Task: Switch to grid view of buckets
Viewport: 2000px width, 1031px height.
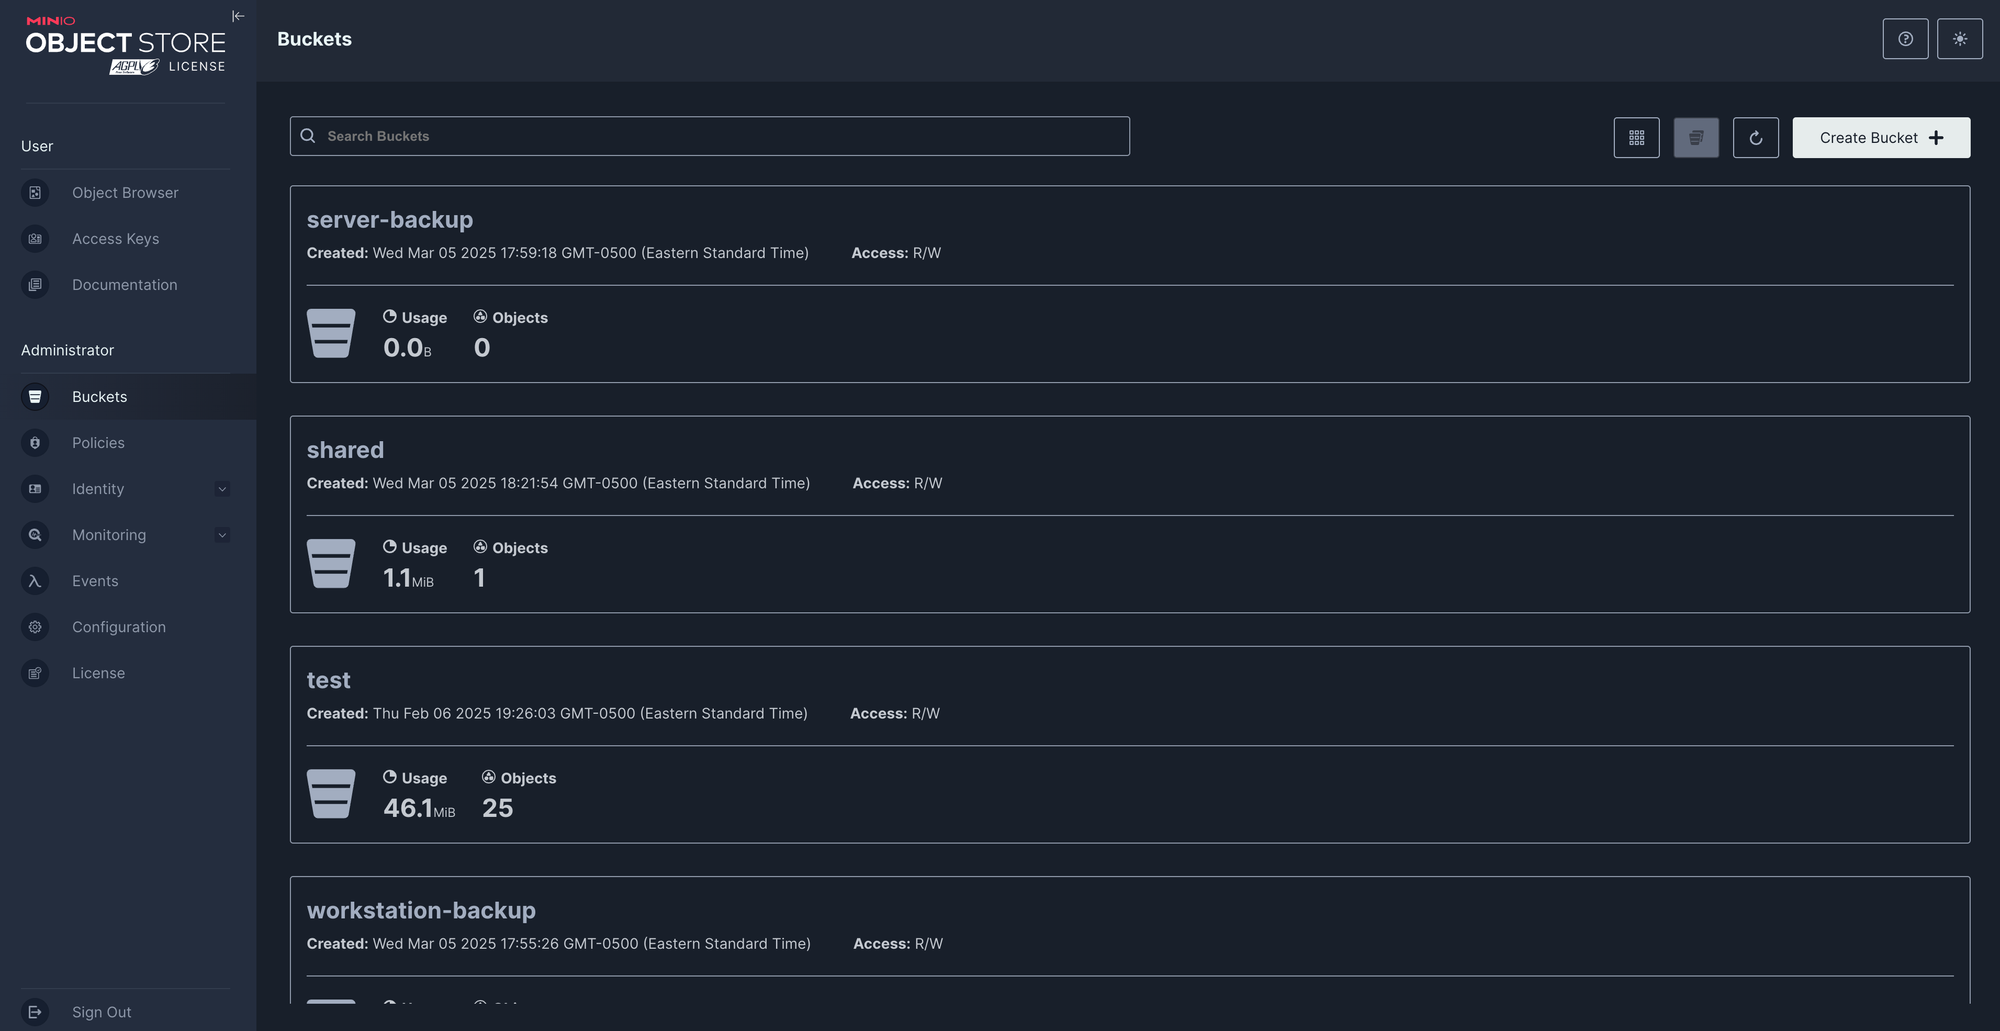Action: click(1636, 137)
